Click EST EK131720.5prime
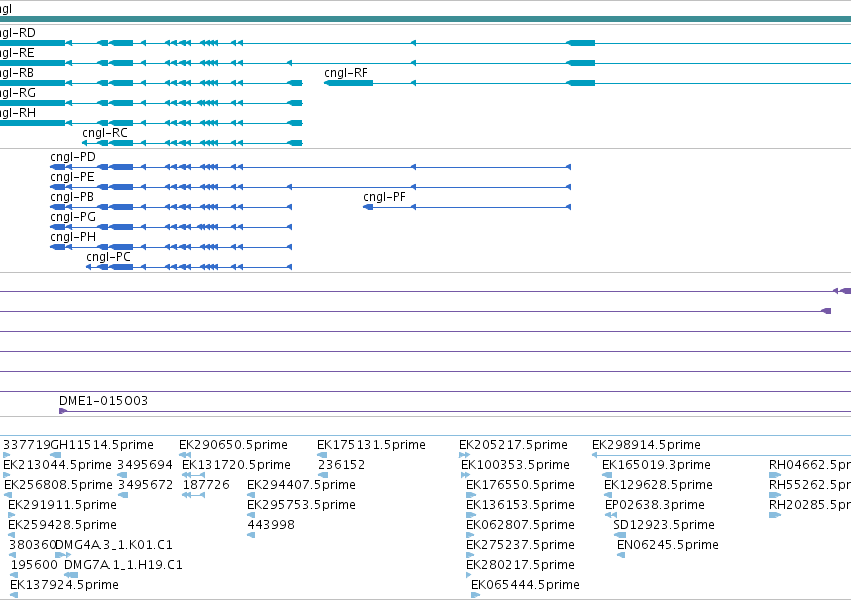 click(236, 465)
